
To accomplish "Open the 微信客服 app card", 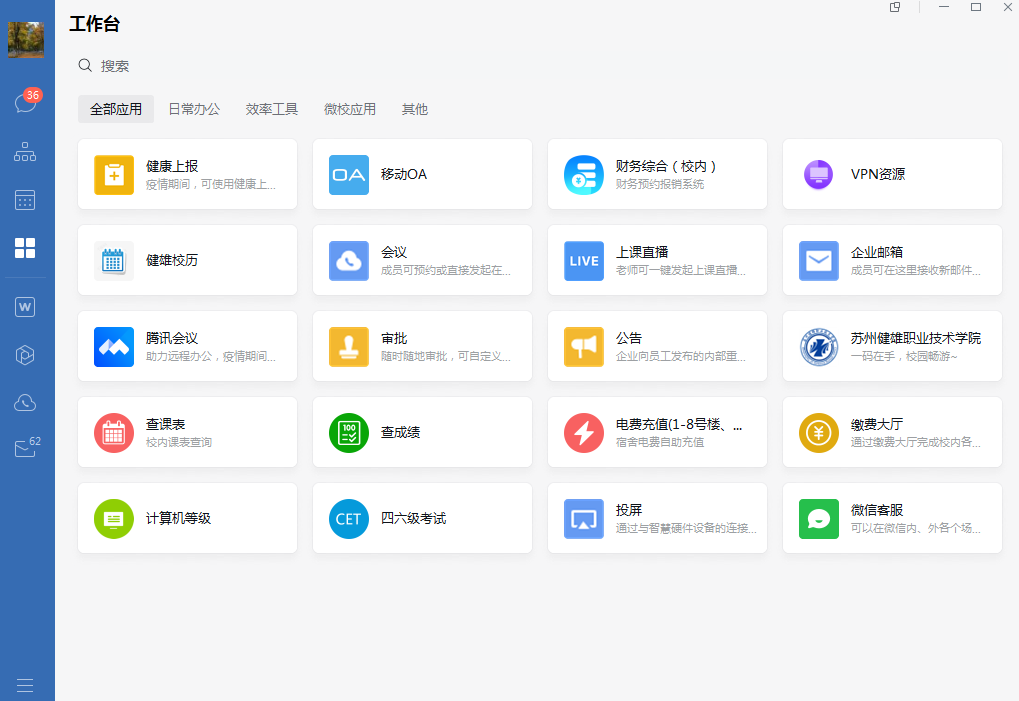I will point(892,518).
